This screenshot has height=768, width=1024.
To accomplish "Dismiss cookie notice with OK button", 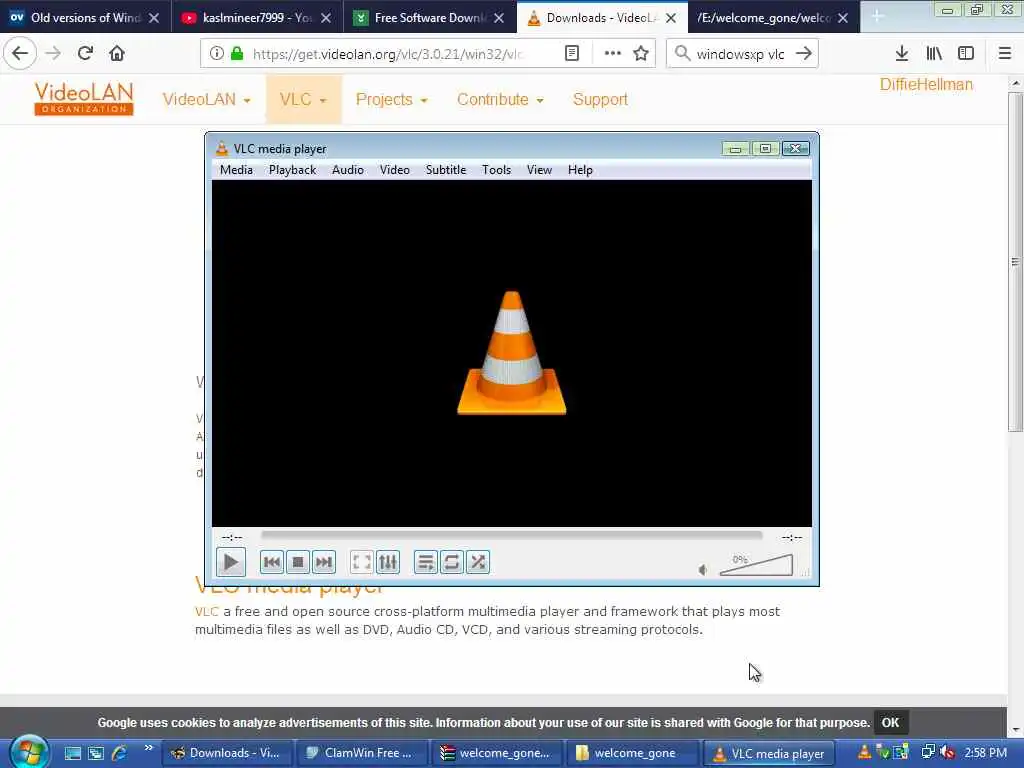I will [890, 722].
